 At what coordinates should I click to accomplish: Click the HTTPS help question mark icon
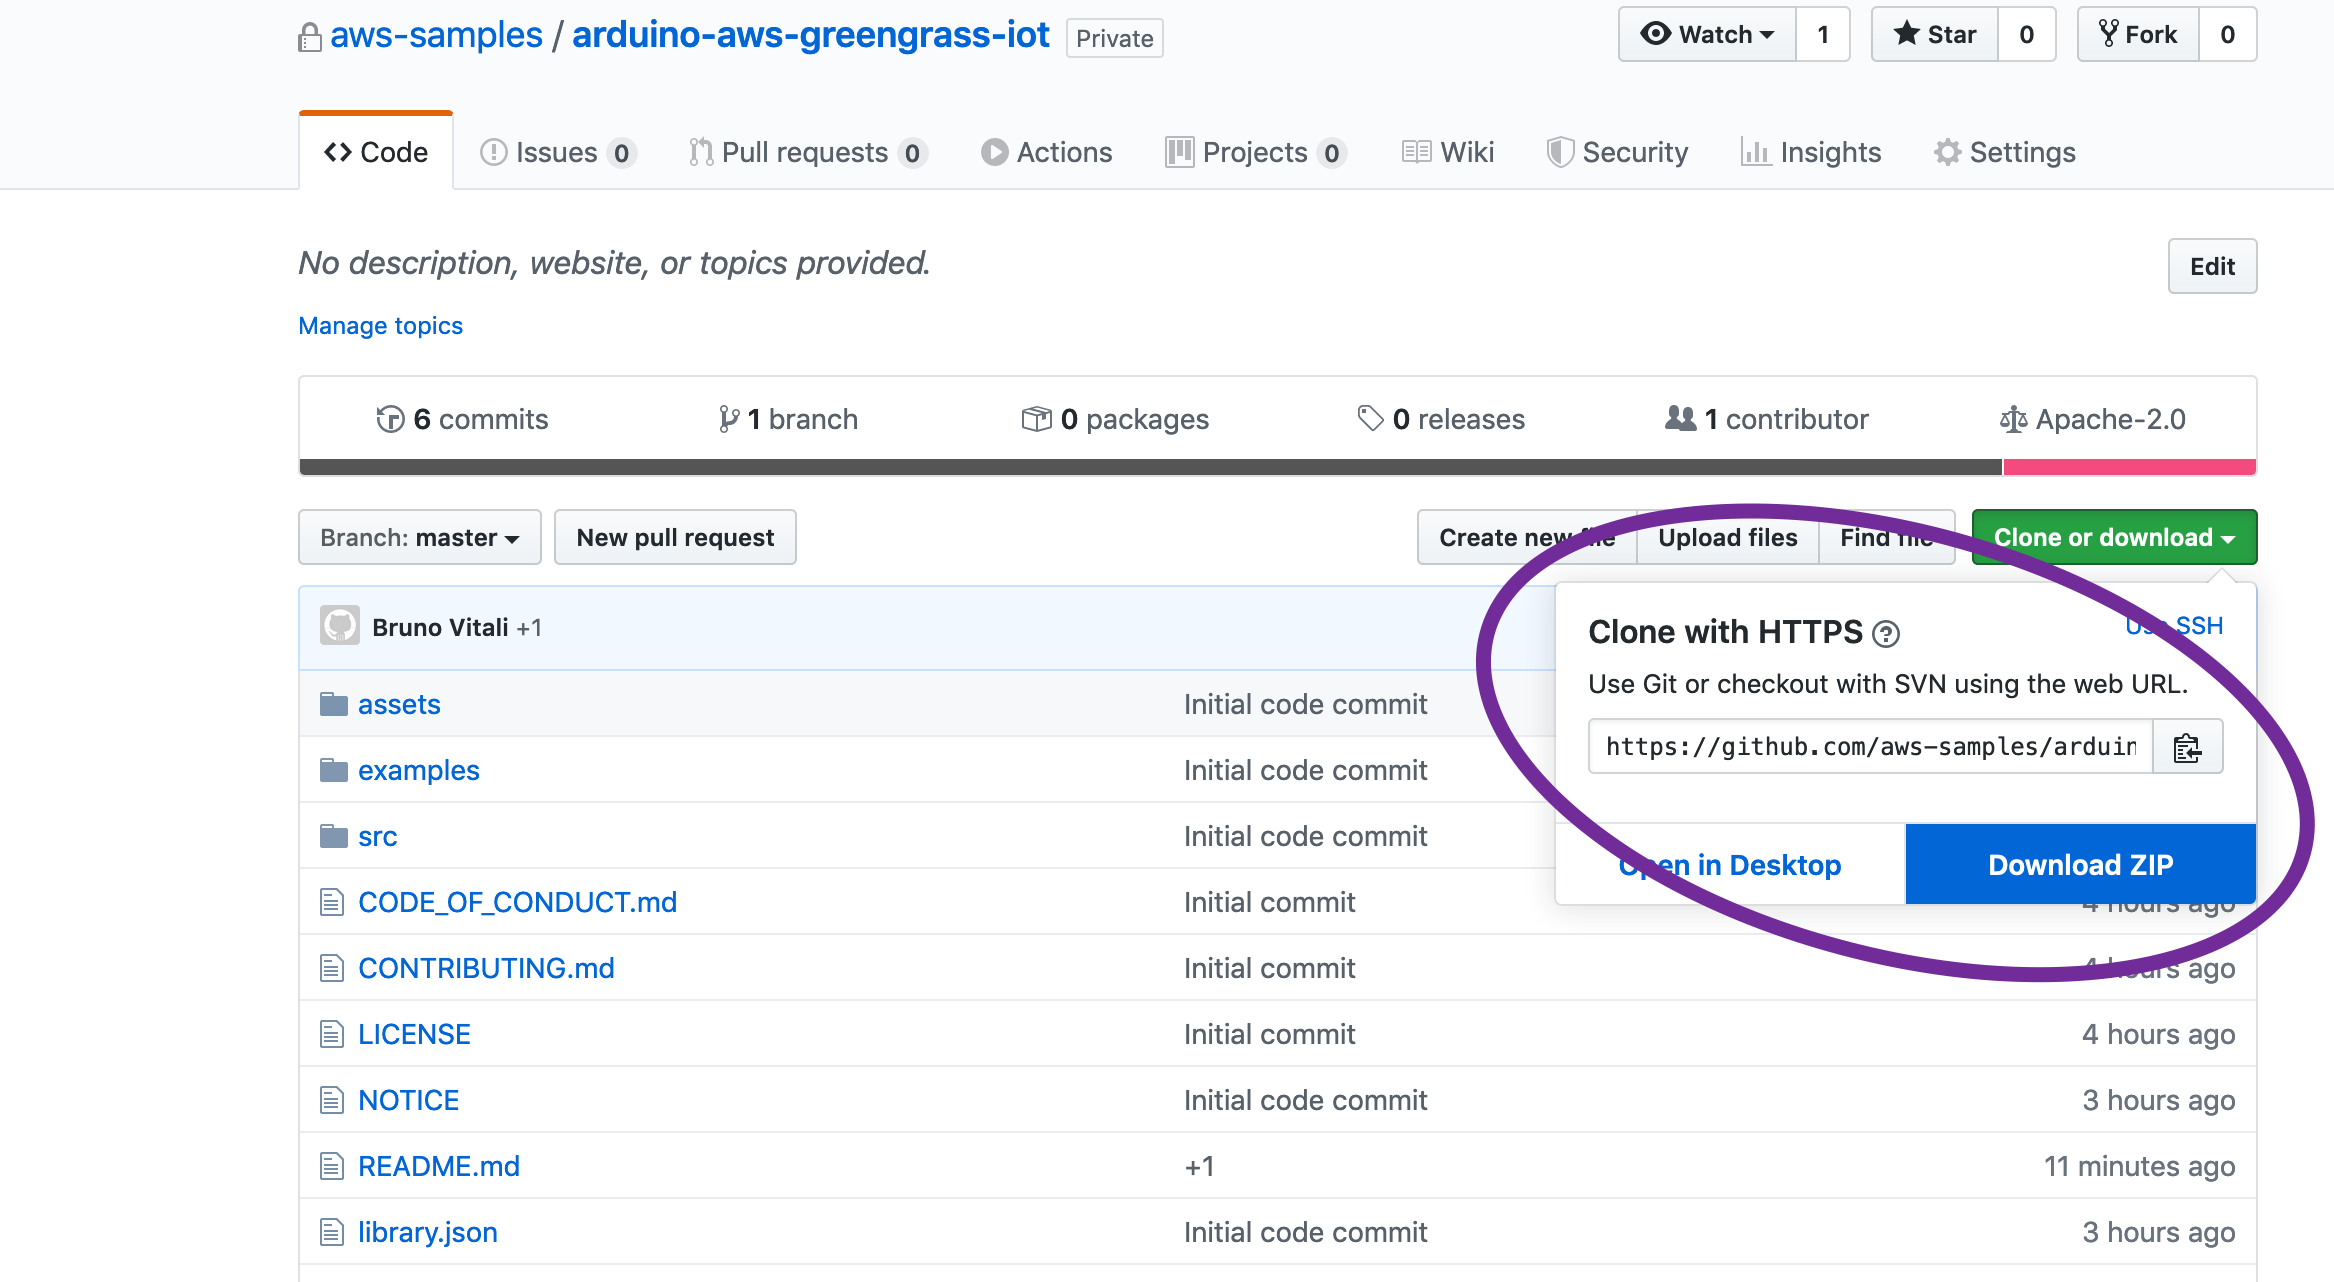[x=1885, y=634]
